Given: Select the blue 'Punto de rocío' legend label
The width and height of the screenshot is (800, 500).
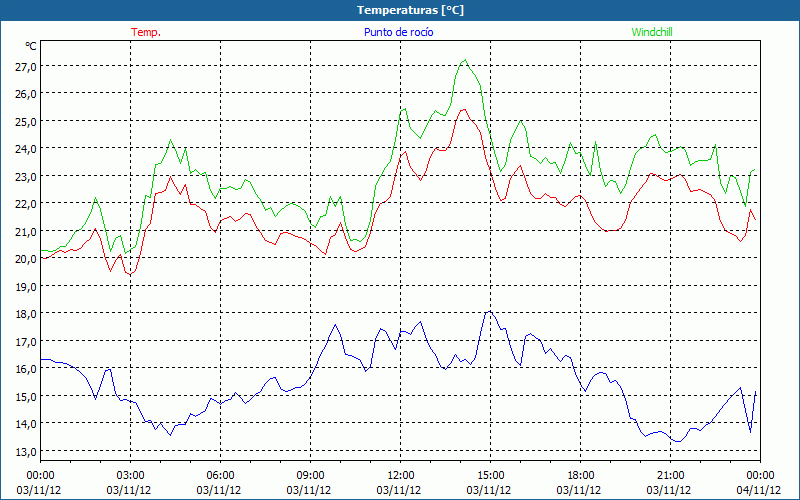Looking at the screenshot, I should coord(398,32).
